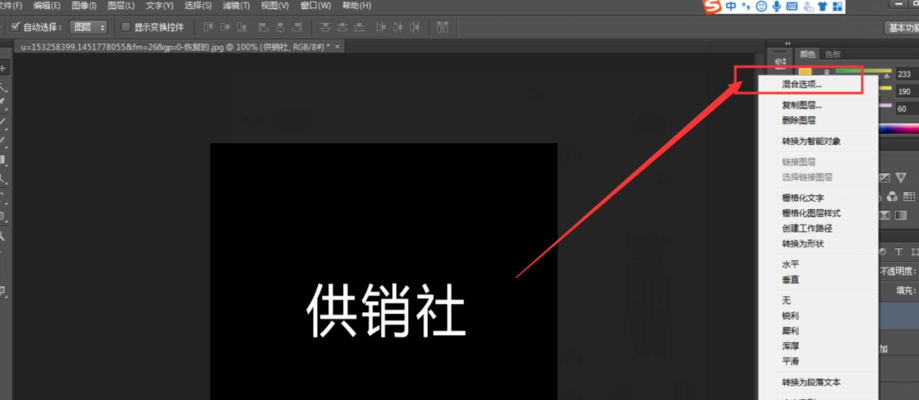The image size is (919, 400).
Task: Add a Channel Mixer adjustment (three circles icon)
Action: click(893, 196)
